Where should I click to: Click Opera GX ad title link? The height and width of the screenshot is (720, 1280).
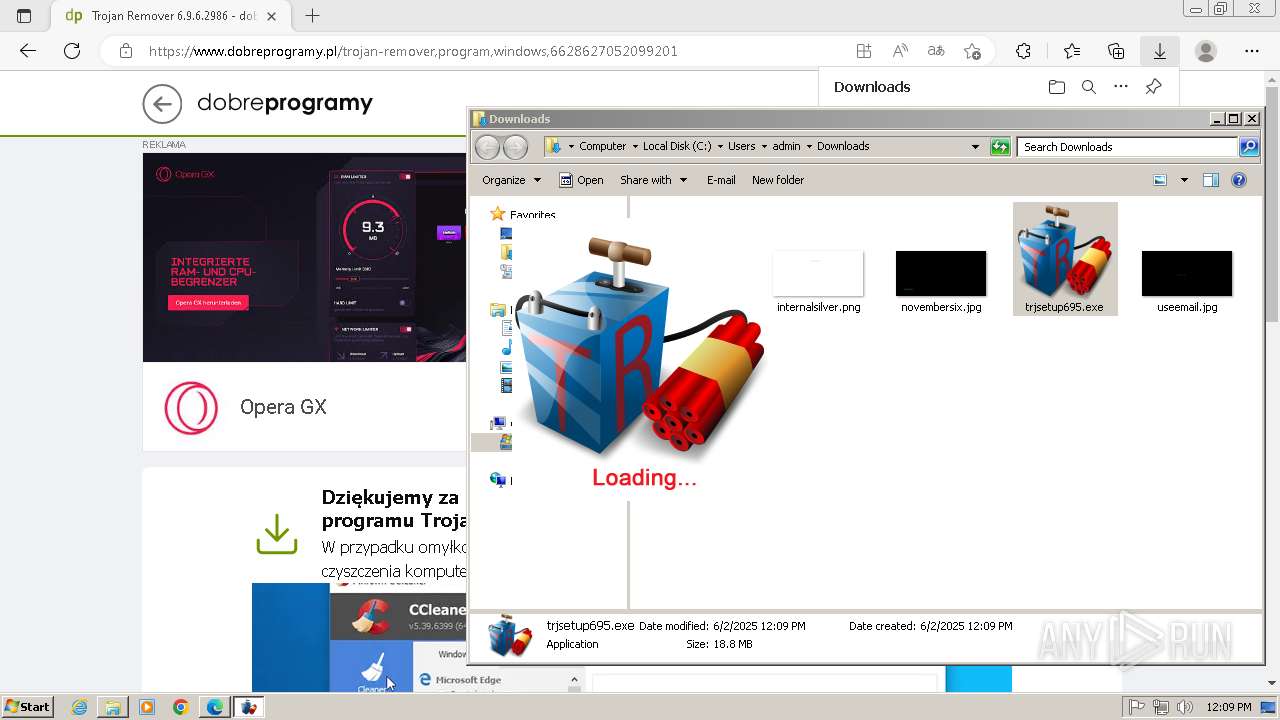283,407
